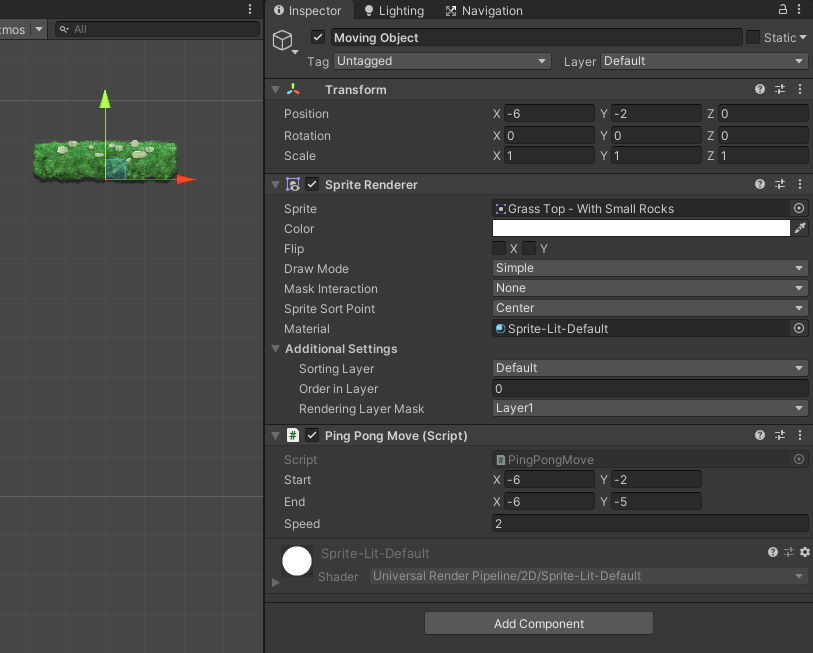Click the Transform help question-mark icon
This screenshot has width=813, height=653.
pyautogui.click(x=760, y=89)
